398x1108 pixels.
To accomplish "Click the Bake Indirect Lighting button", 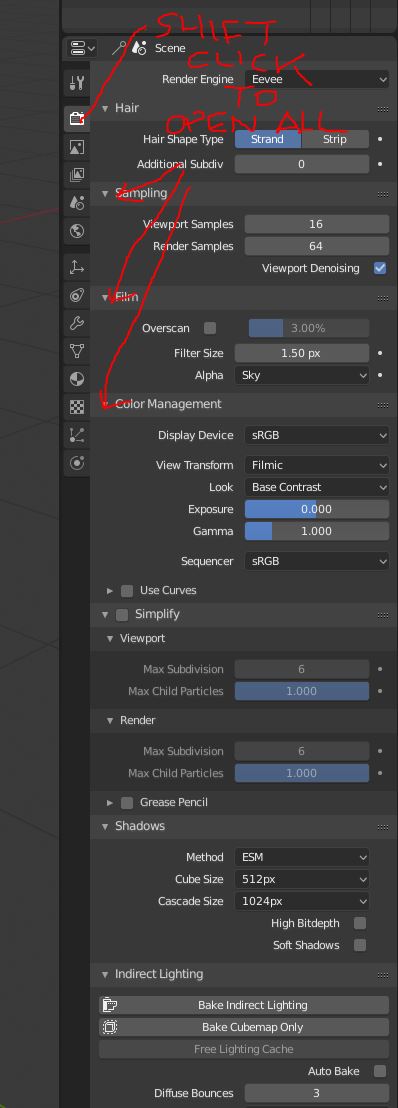I will point(244,1005).
